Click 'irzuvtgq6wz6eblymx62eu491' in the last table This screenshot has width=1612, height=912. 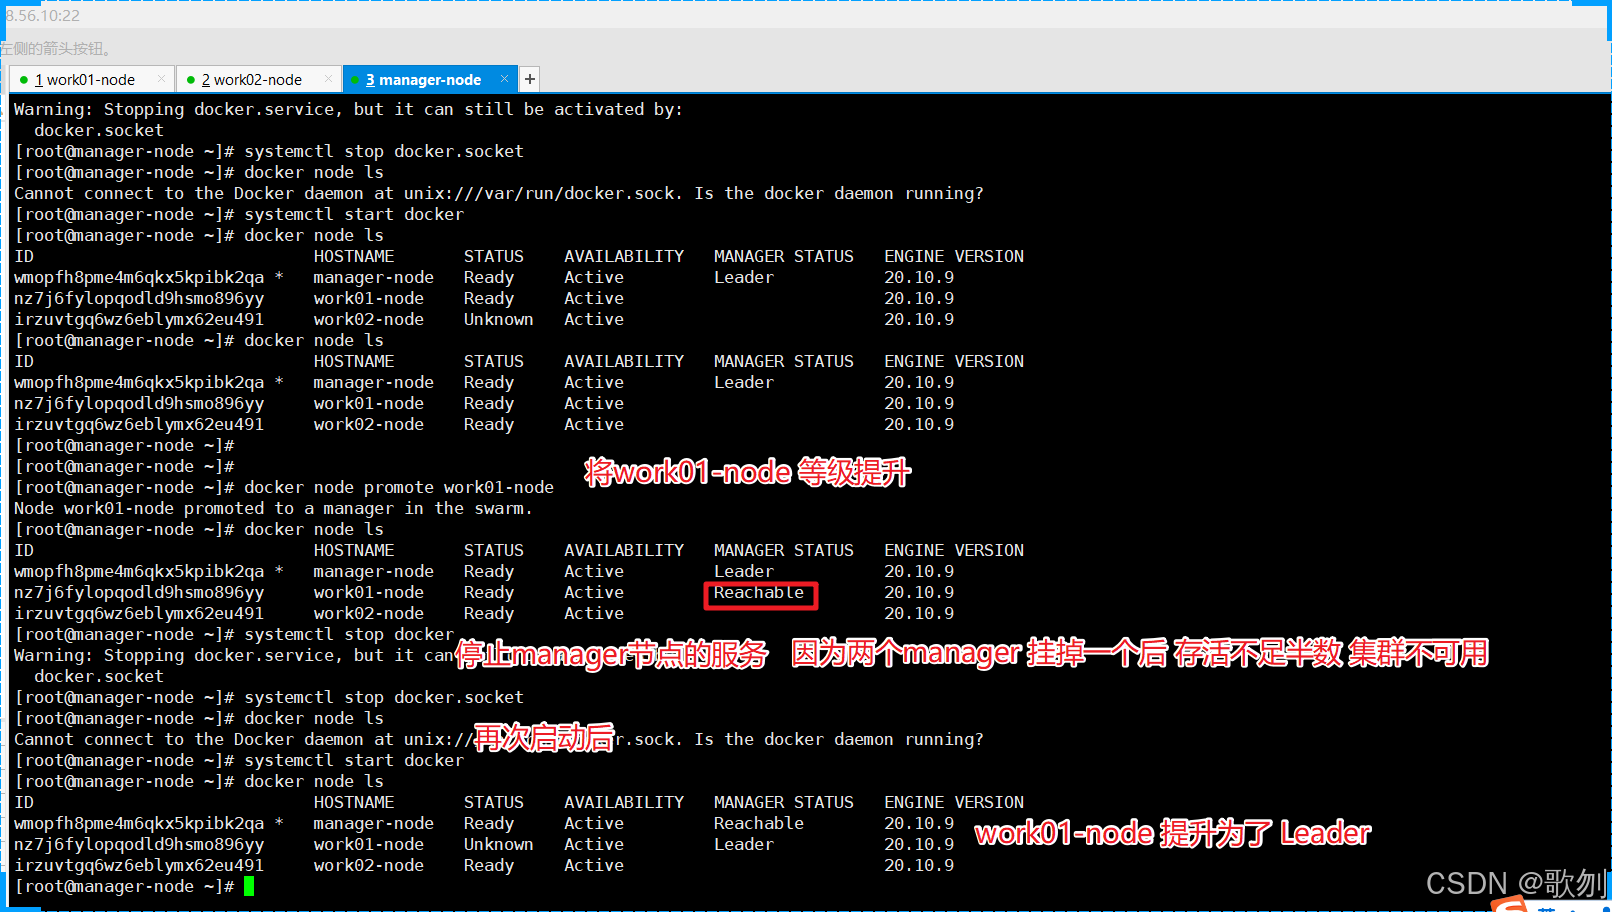point(139,865)
